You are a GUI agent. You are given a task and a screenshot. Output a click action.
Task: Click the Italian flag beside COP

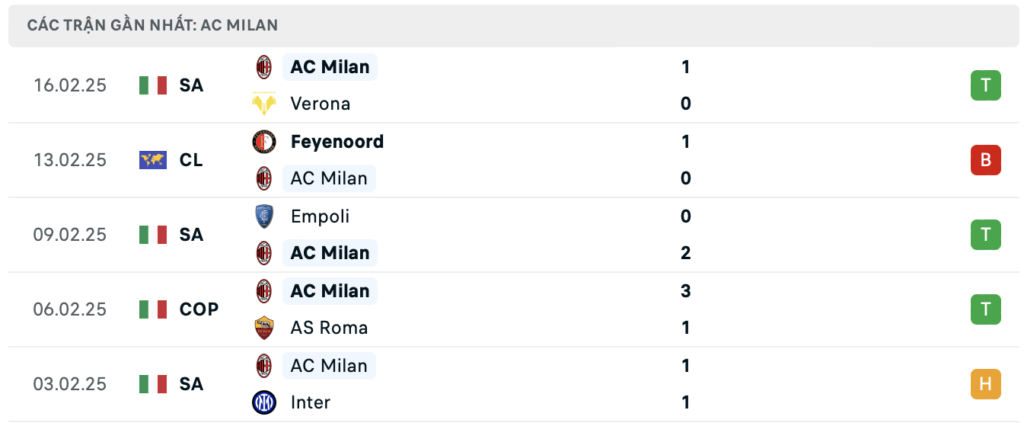(153, 309)
